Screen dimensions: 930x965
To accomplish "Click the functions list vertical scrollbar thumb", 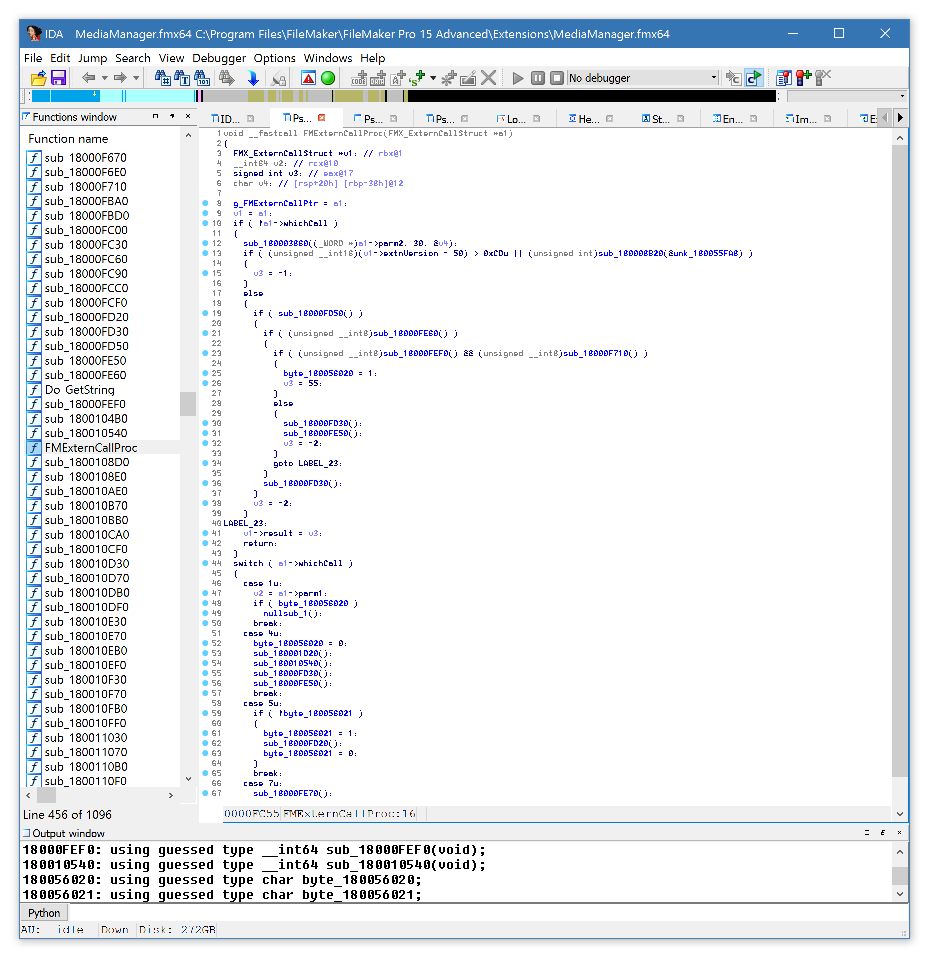I will [188, 404].
